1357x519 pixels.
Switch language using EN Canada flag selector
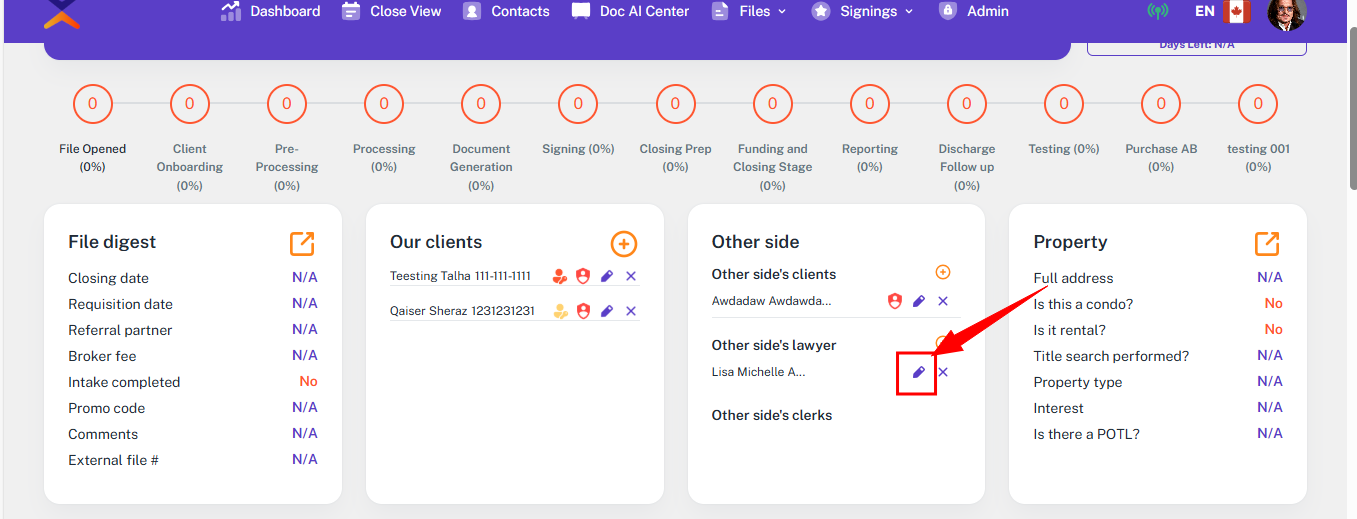1223,12
